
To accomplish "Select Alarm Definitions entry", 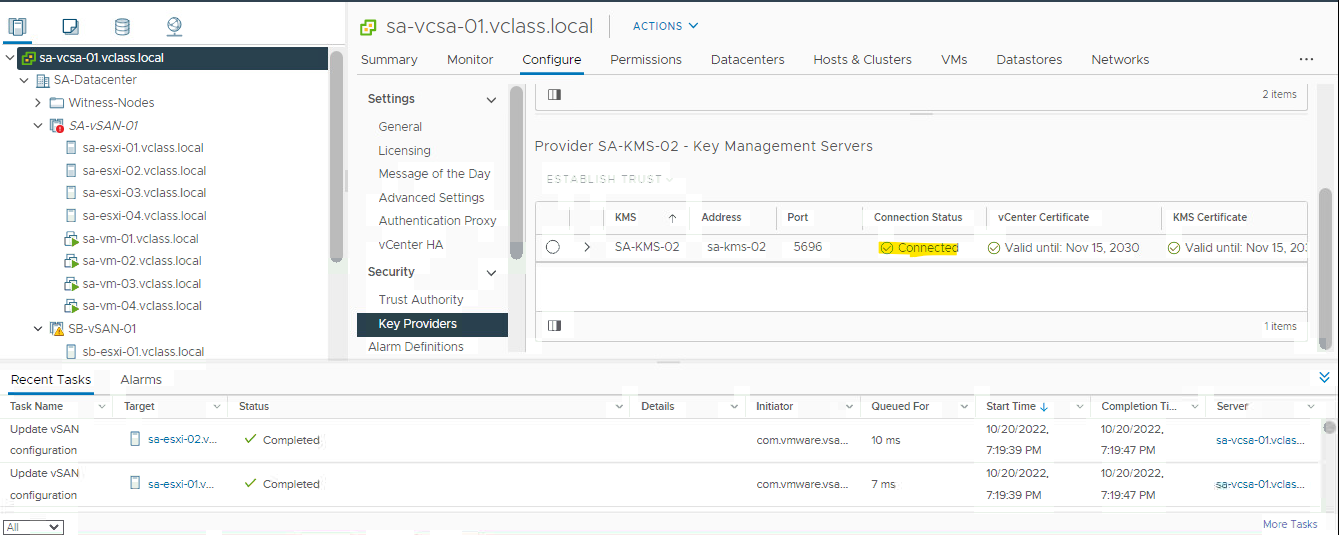I will point(415,347).
